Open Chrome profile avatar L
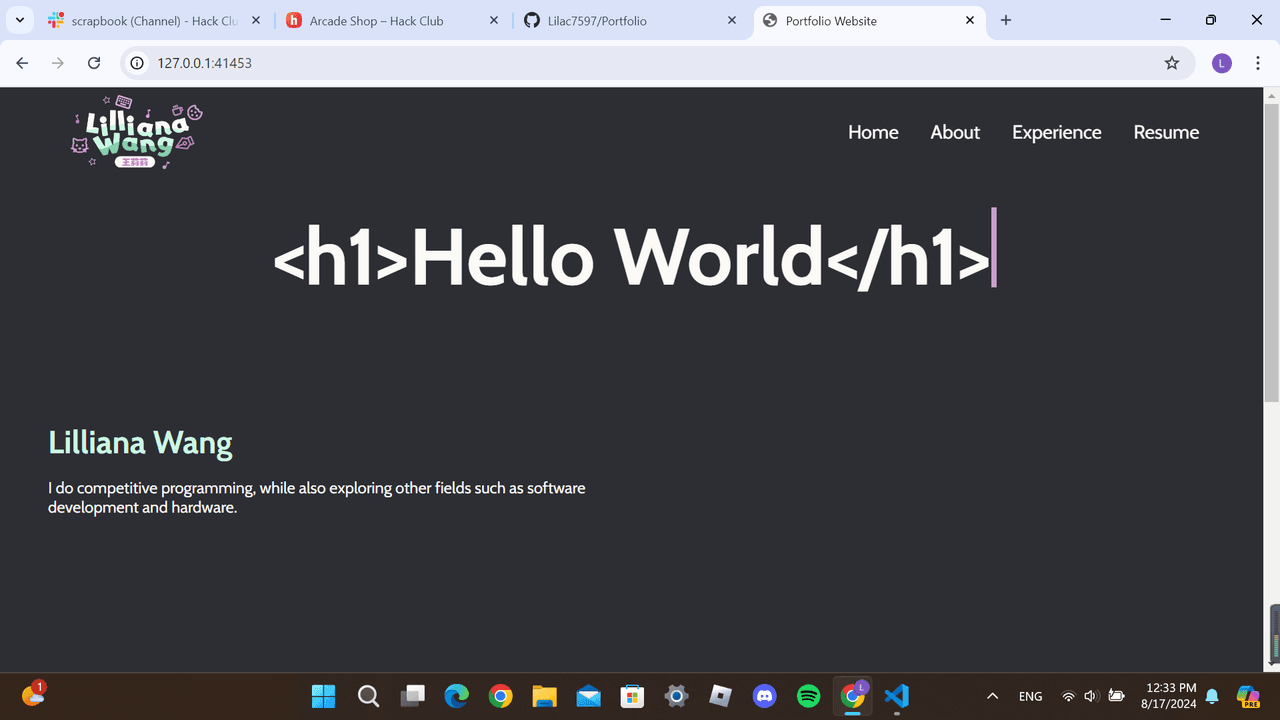Image resolution: width=1280 pixels, height=720 pixels. [1221, 63]
